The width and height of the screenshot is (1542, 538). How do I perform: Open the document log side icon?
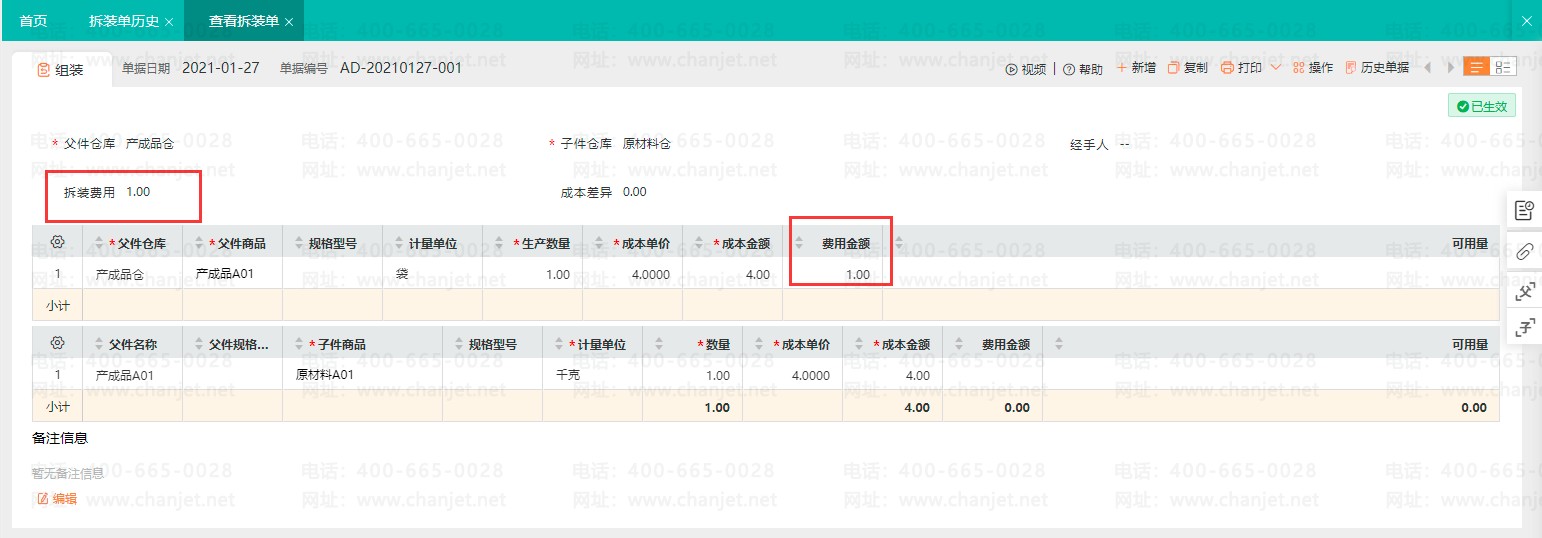[x=1524, y=210]
